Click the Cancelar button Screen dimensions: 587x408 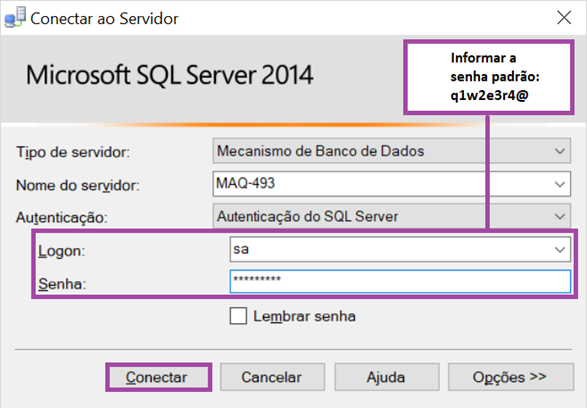[x=272, y=377]
